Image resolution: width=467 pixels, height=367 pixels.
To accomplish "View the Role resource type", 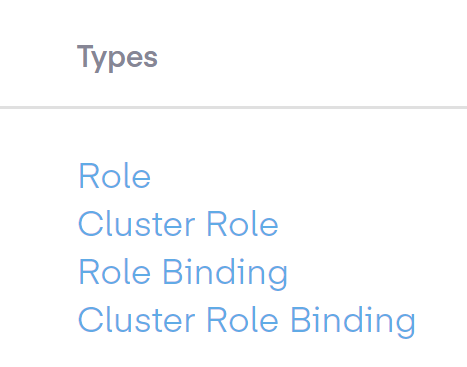I will click(x=115, y=176).
